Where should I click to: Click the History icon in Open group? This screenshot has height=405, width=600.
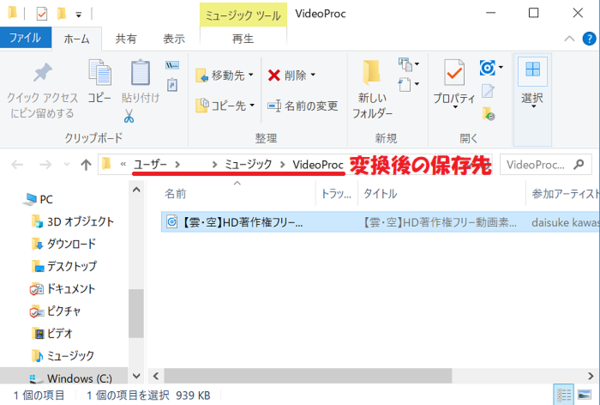pyautogui.click(x=489, y=114)
